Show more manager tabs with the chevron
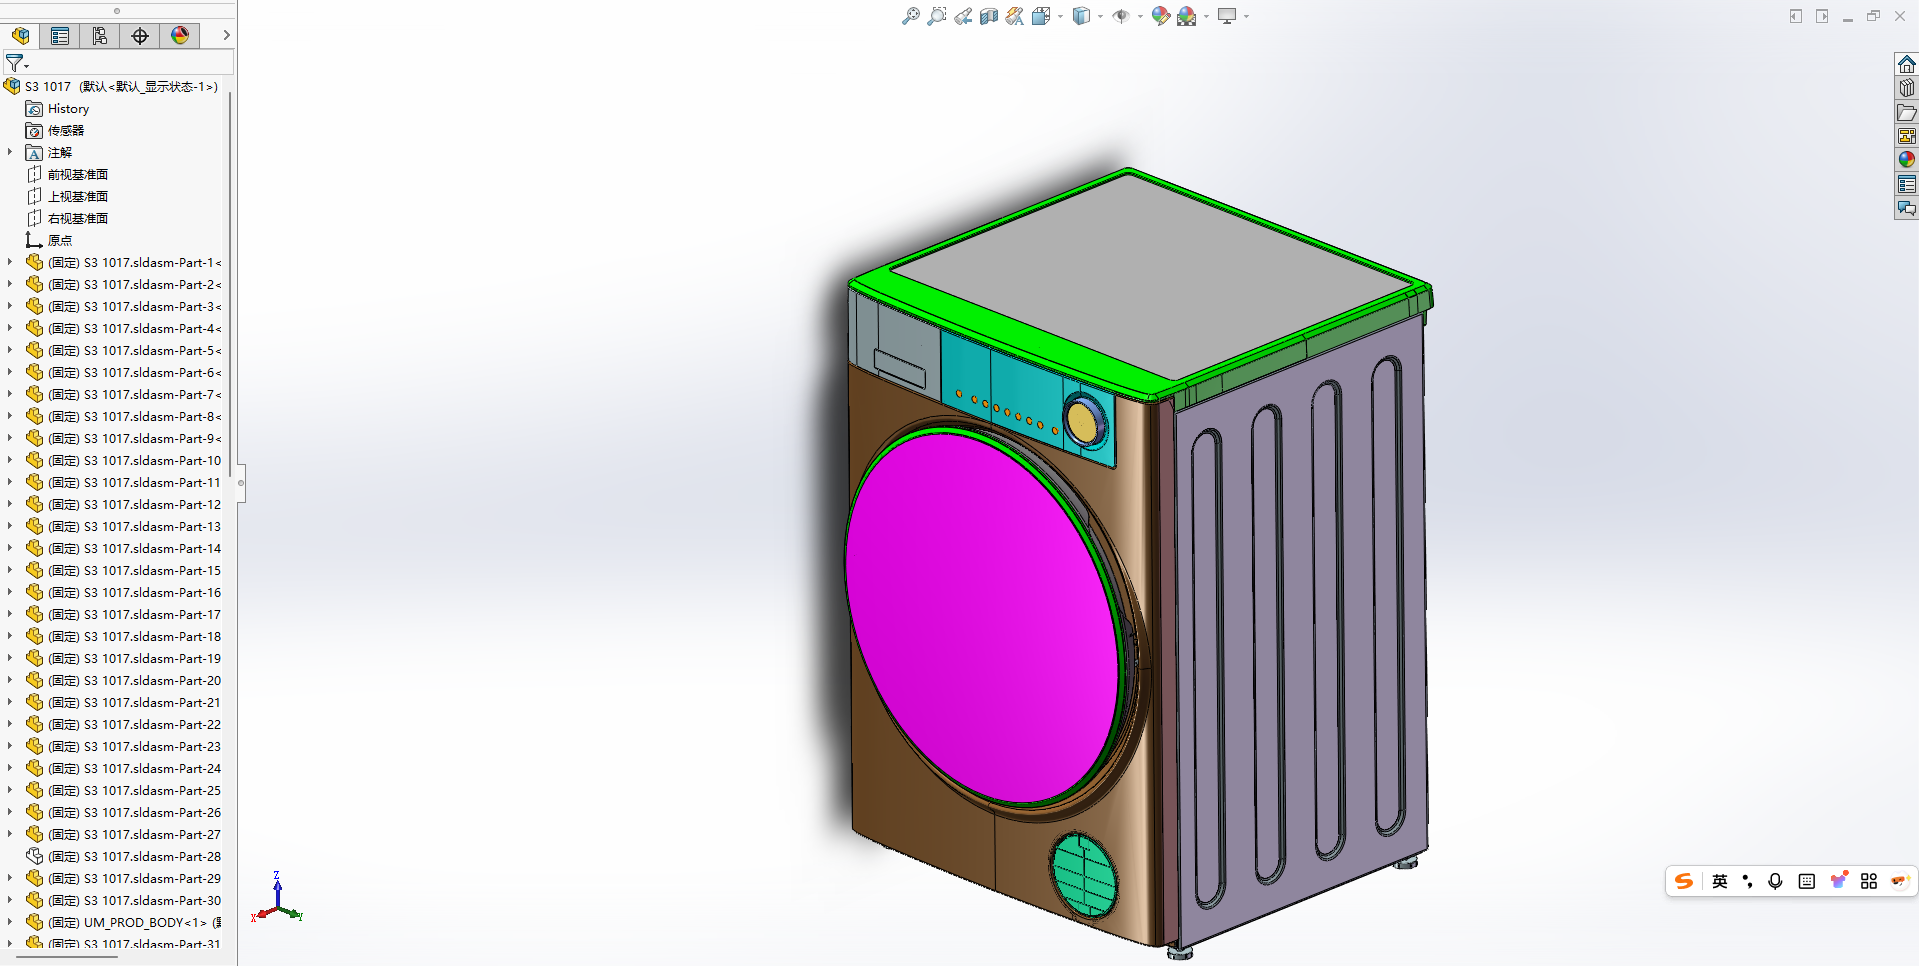This screenshot has height=966, width=1919. pyautogui.click(x=227, y=35)
